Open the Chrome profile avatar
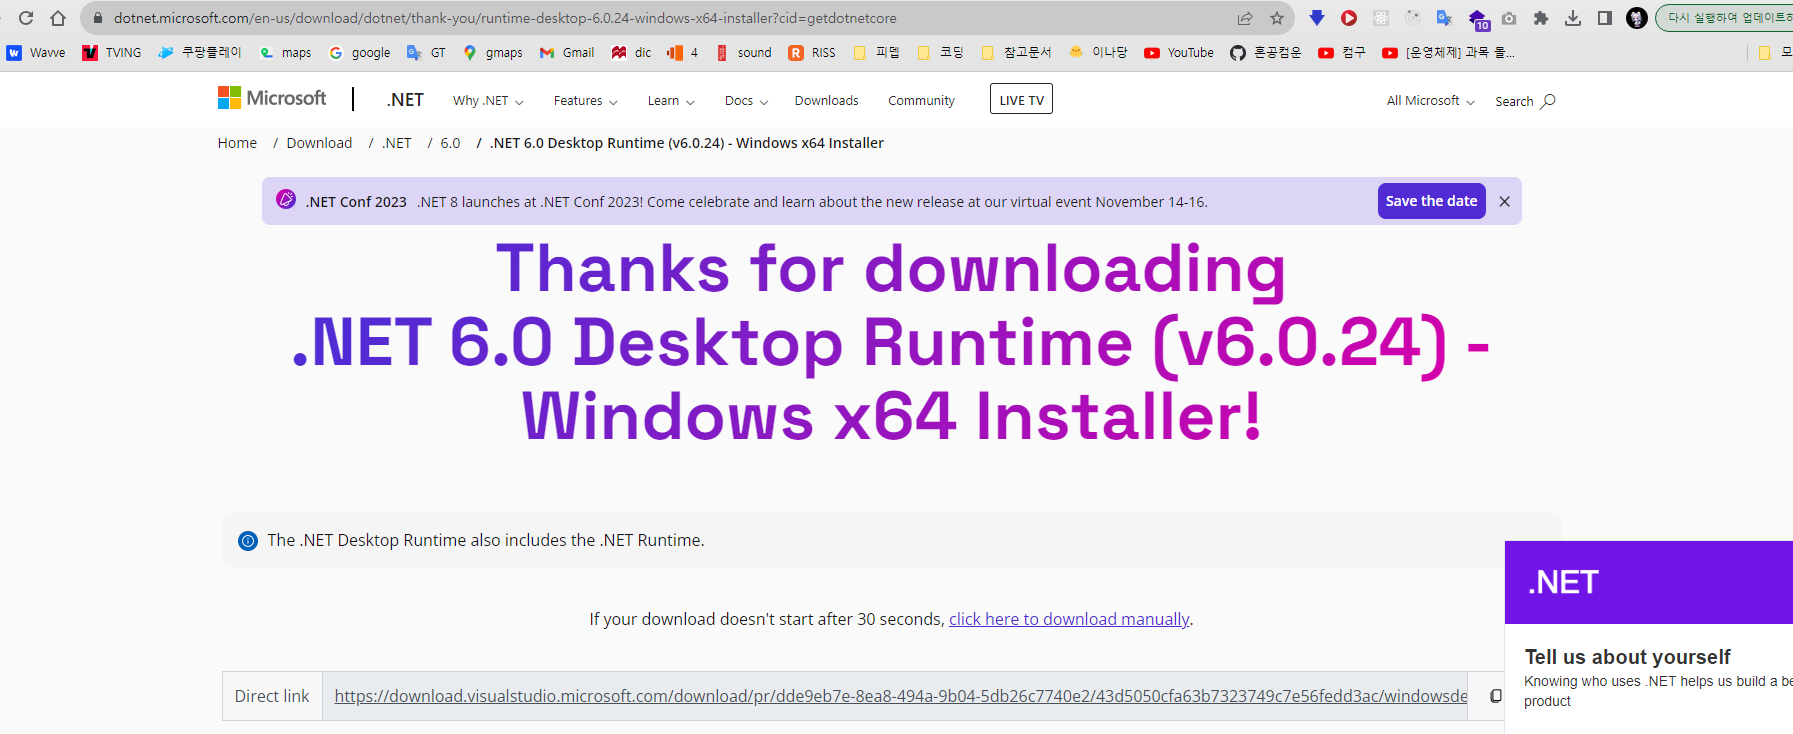Viewport: 1793px width, 734px height. [x=1637, y=18]
